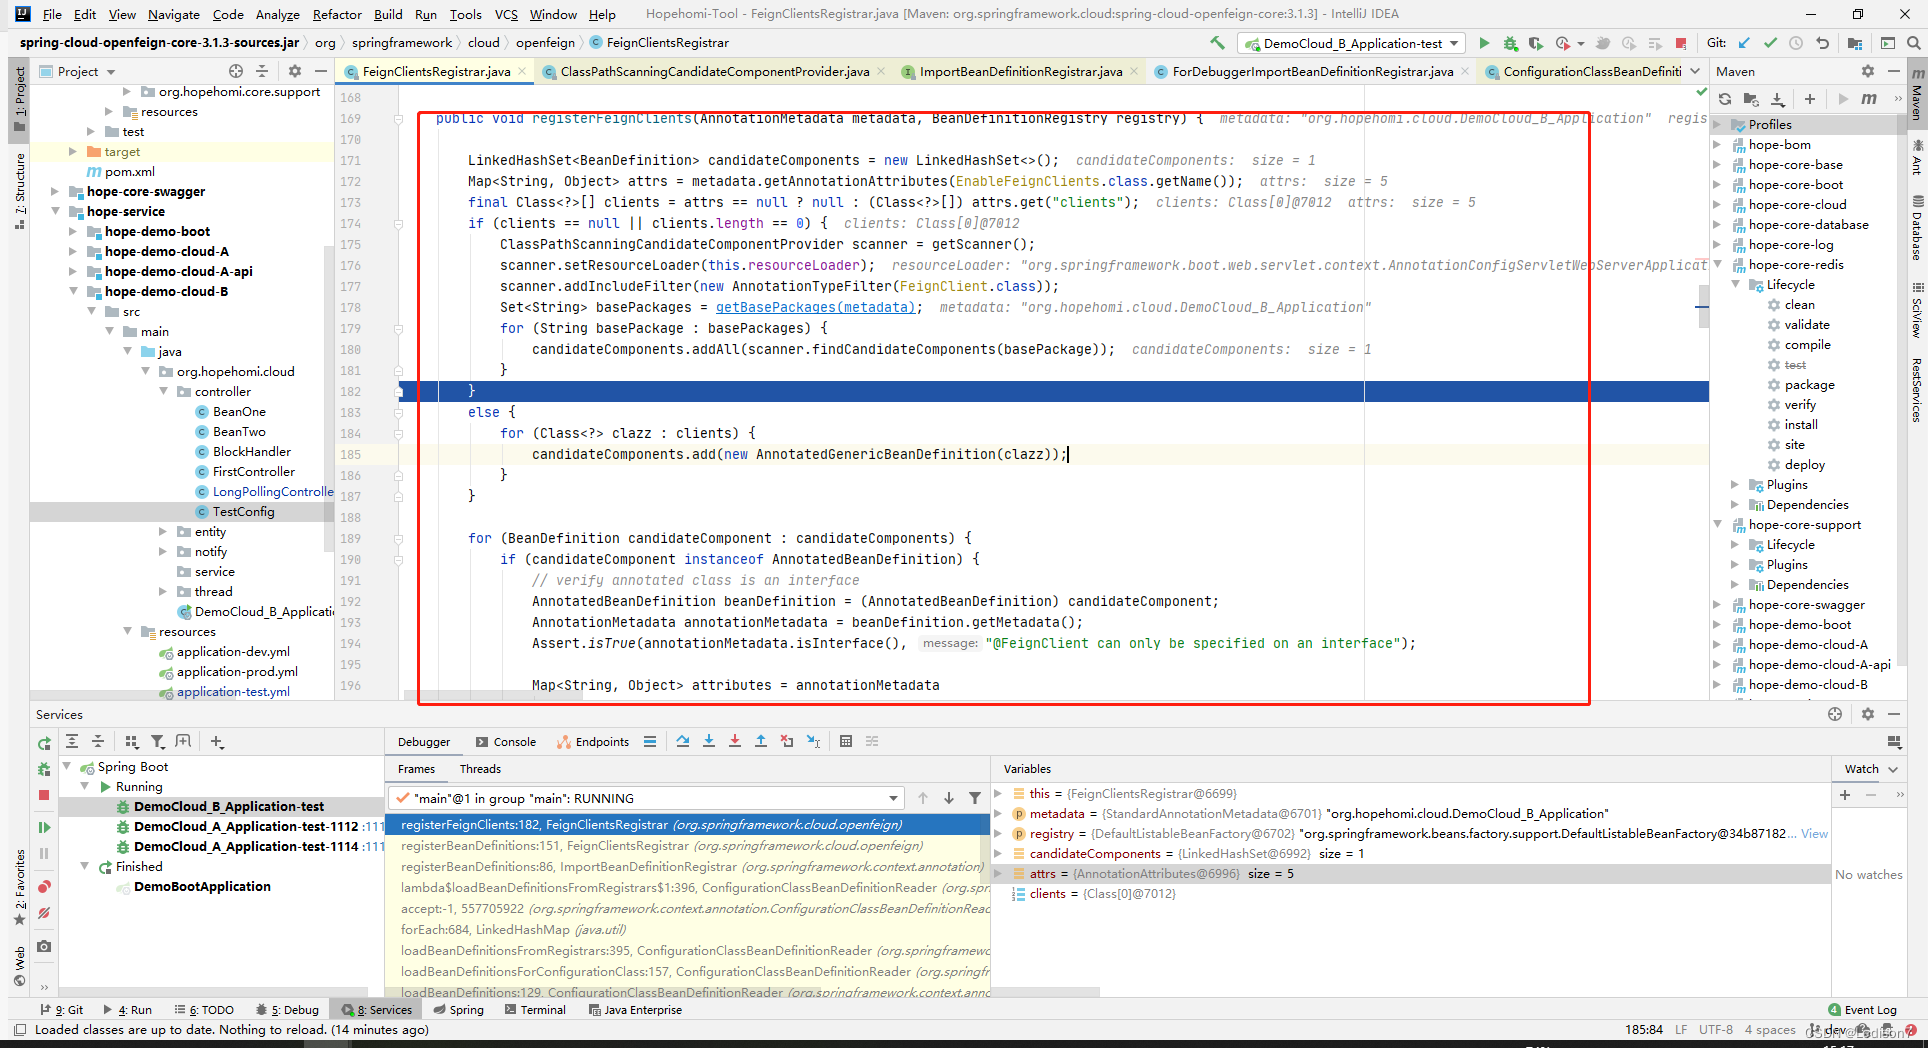
Task: Click Execute Maven Goal m icon
Action: click(1869, 99)
